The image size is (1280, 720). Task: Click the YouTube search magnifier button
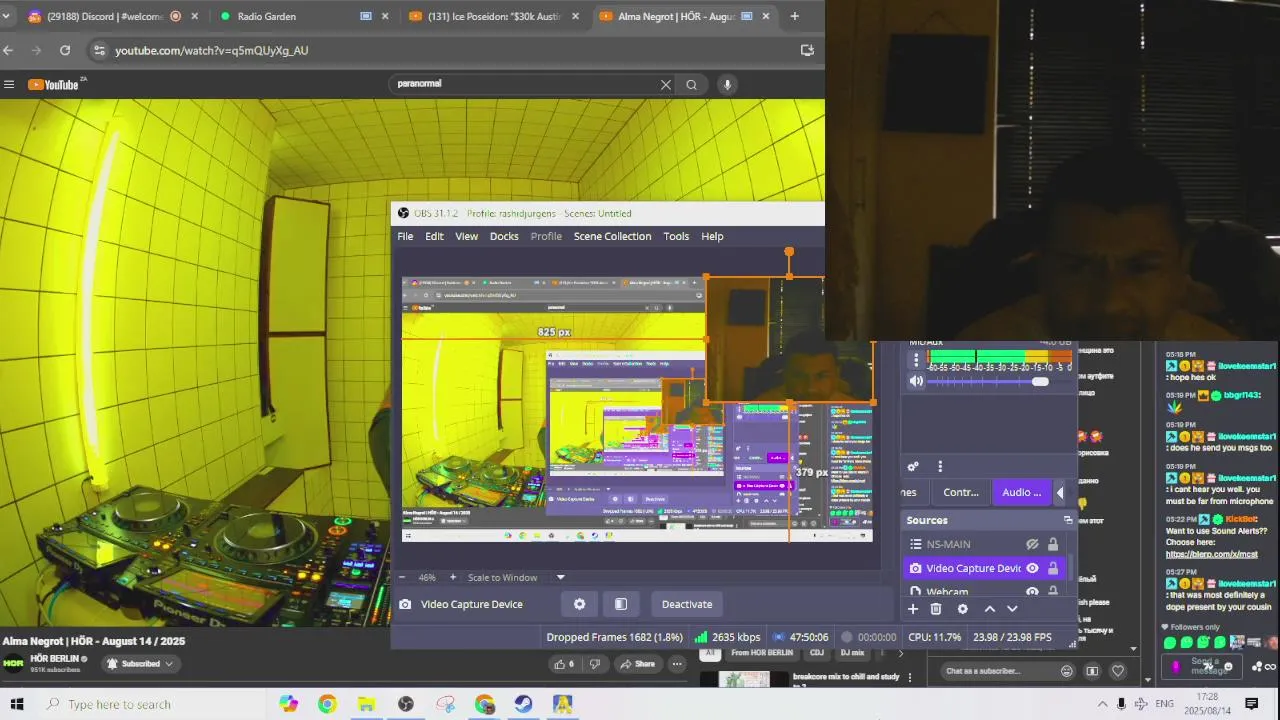691,85
